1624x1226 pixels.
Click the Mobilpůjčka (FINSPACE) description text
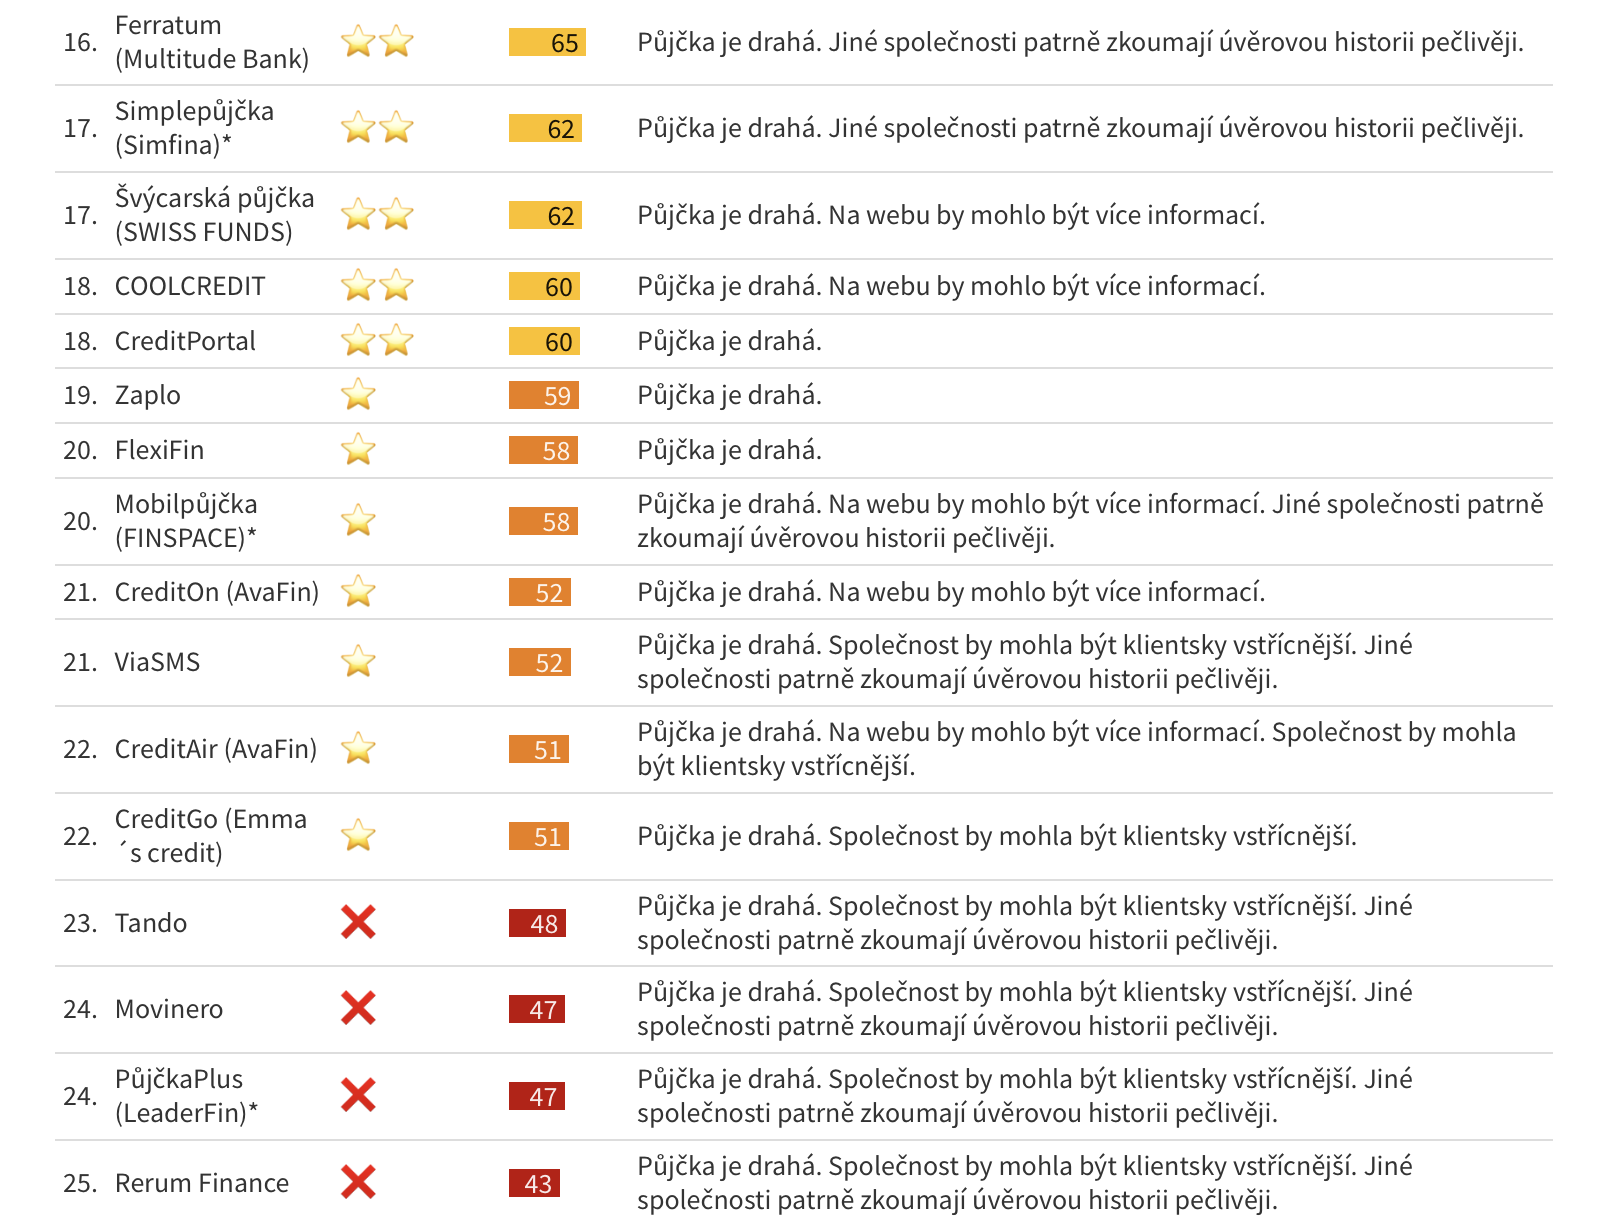click(1090, 521)
